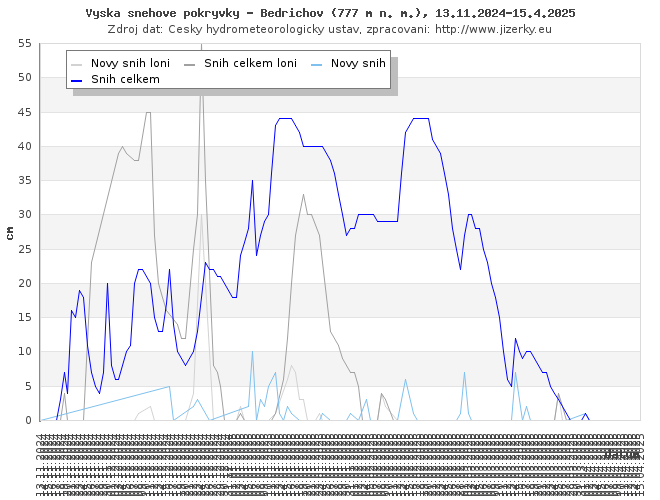This screenshot has height=500, width=660.
Task: Click the 'datum' x-axis label
Action: point(621,454)
